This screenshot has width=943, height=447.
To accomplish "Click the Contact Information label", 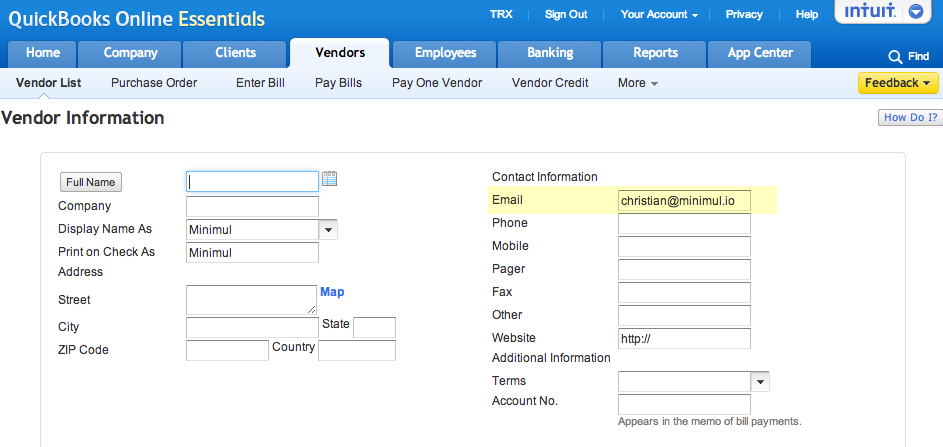I will click(x=545, y=177).
